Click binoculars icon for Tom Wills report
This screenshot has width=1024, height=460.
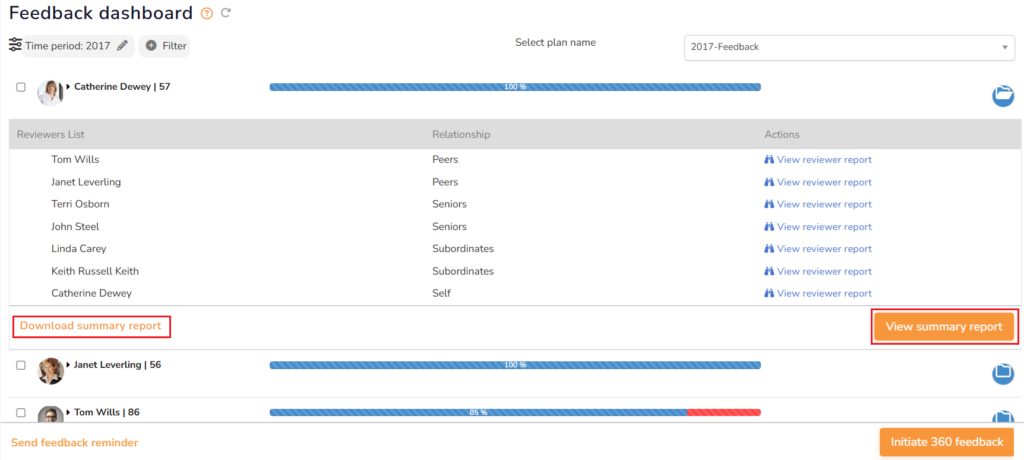coord(769,160)
